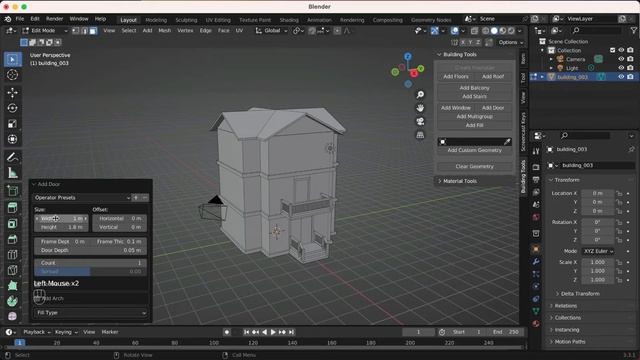The width and height of the screenshot is (640, 360).
Task: Open the Fill Type dropdown
Action: [x=91, y=313]
